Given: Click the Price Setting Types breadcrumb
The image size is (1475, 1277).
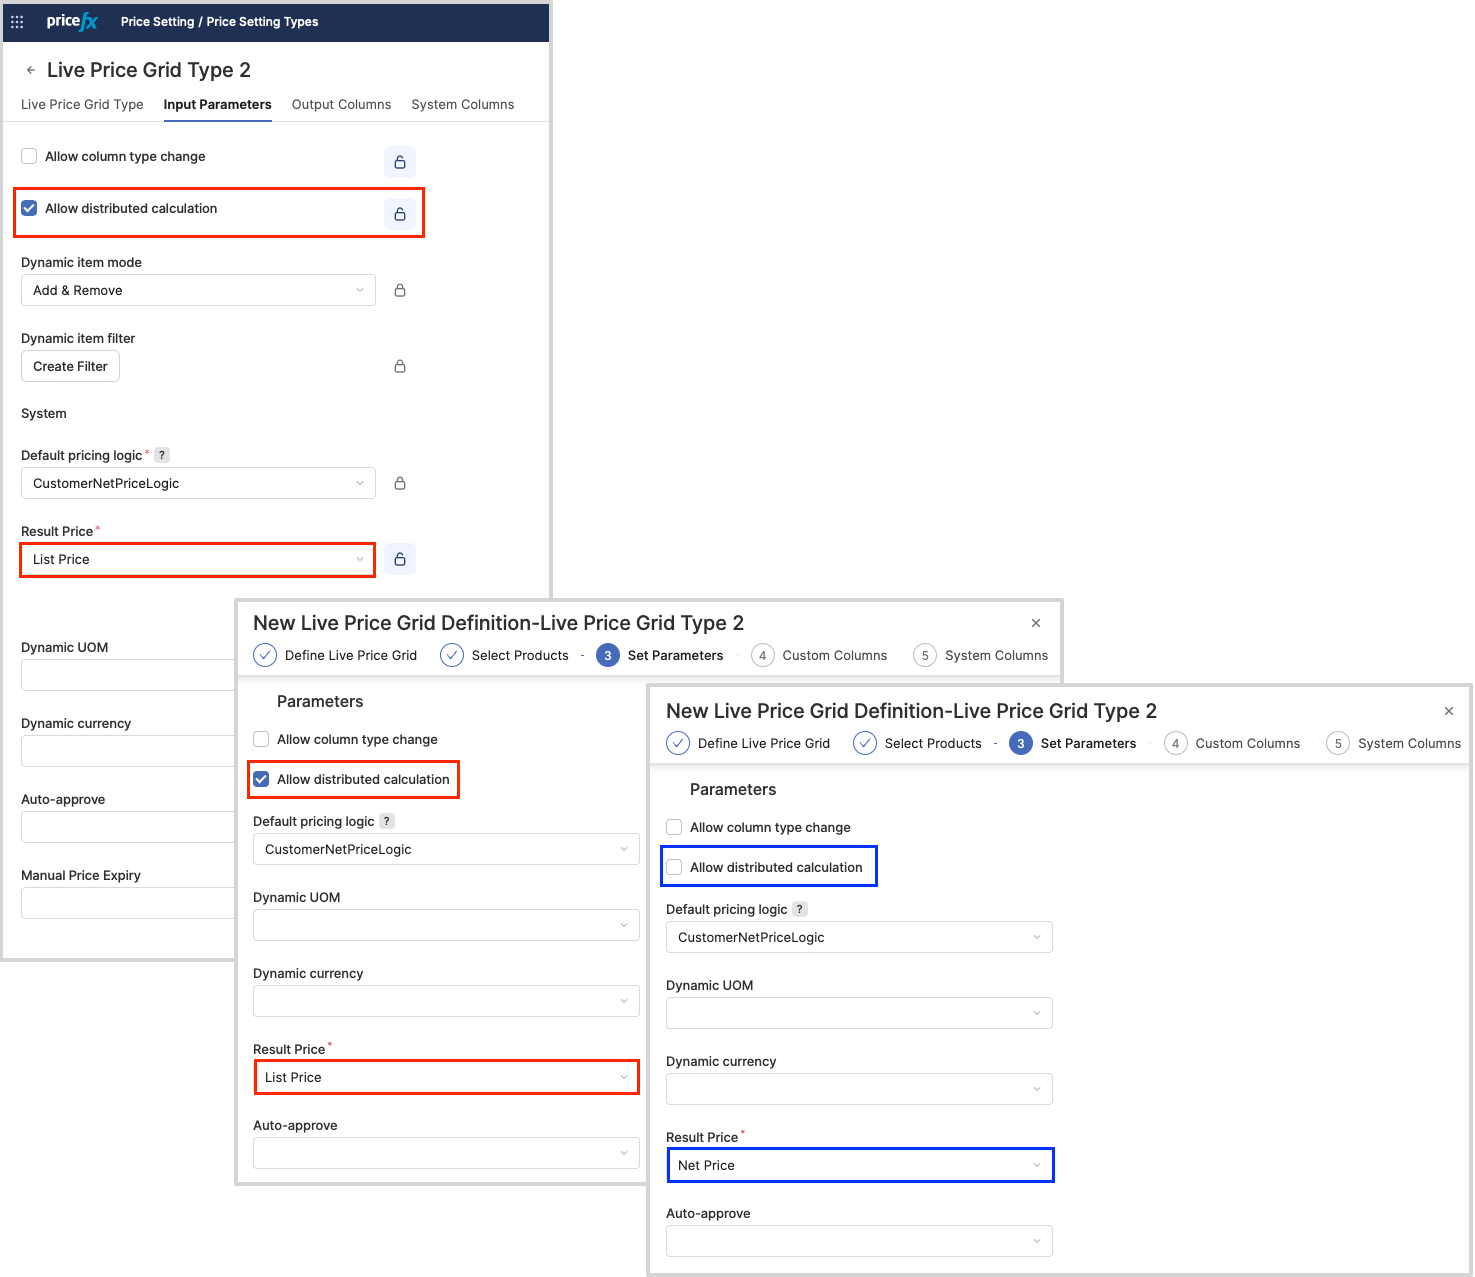Looking at the screenshot, I should pos(262,22).
